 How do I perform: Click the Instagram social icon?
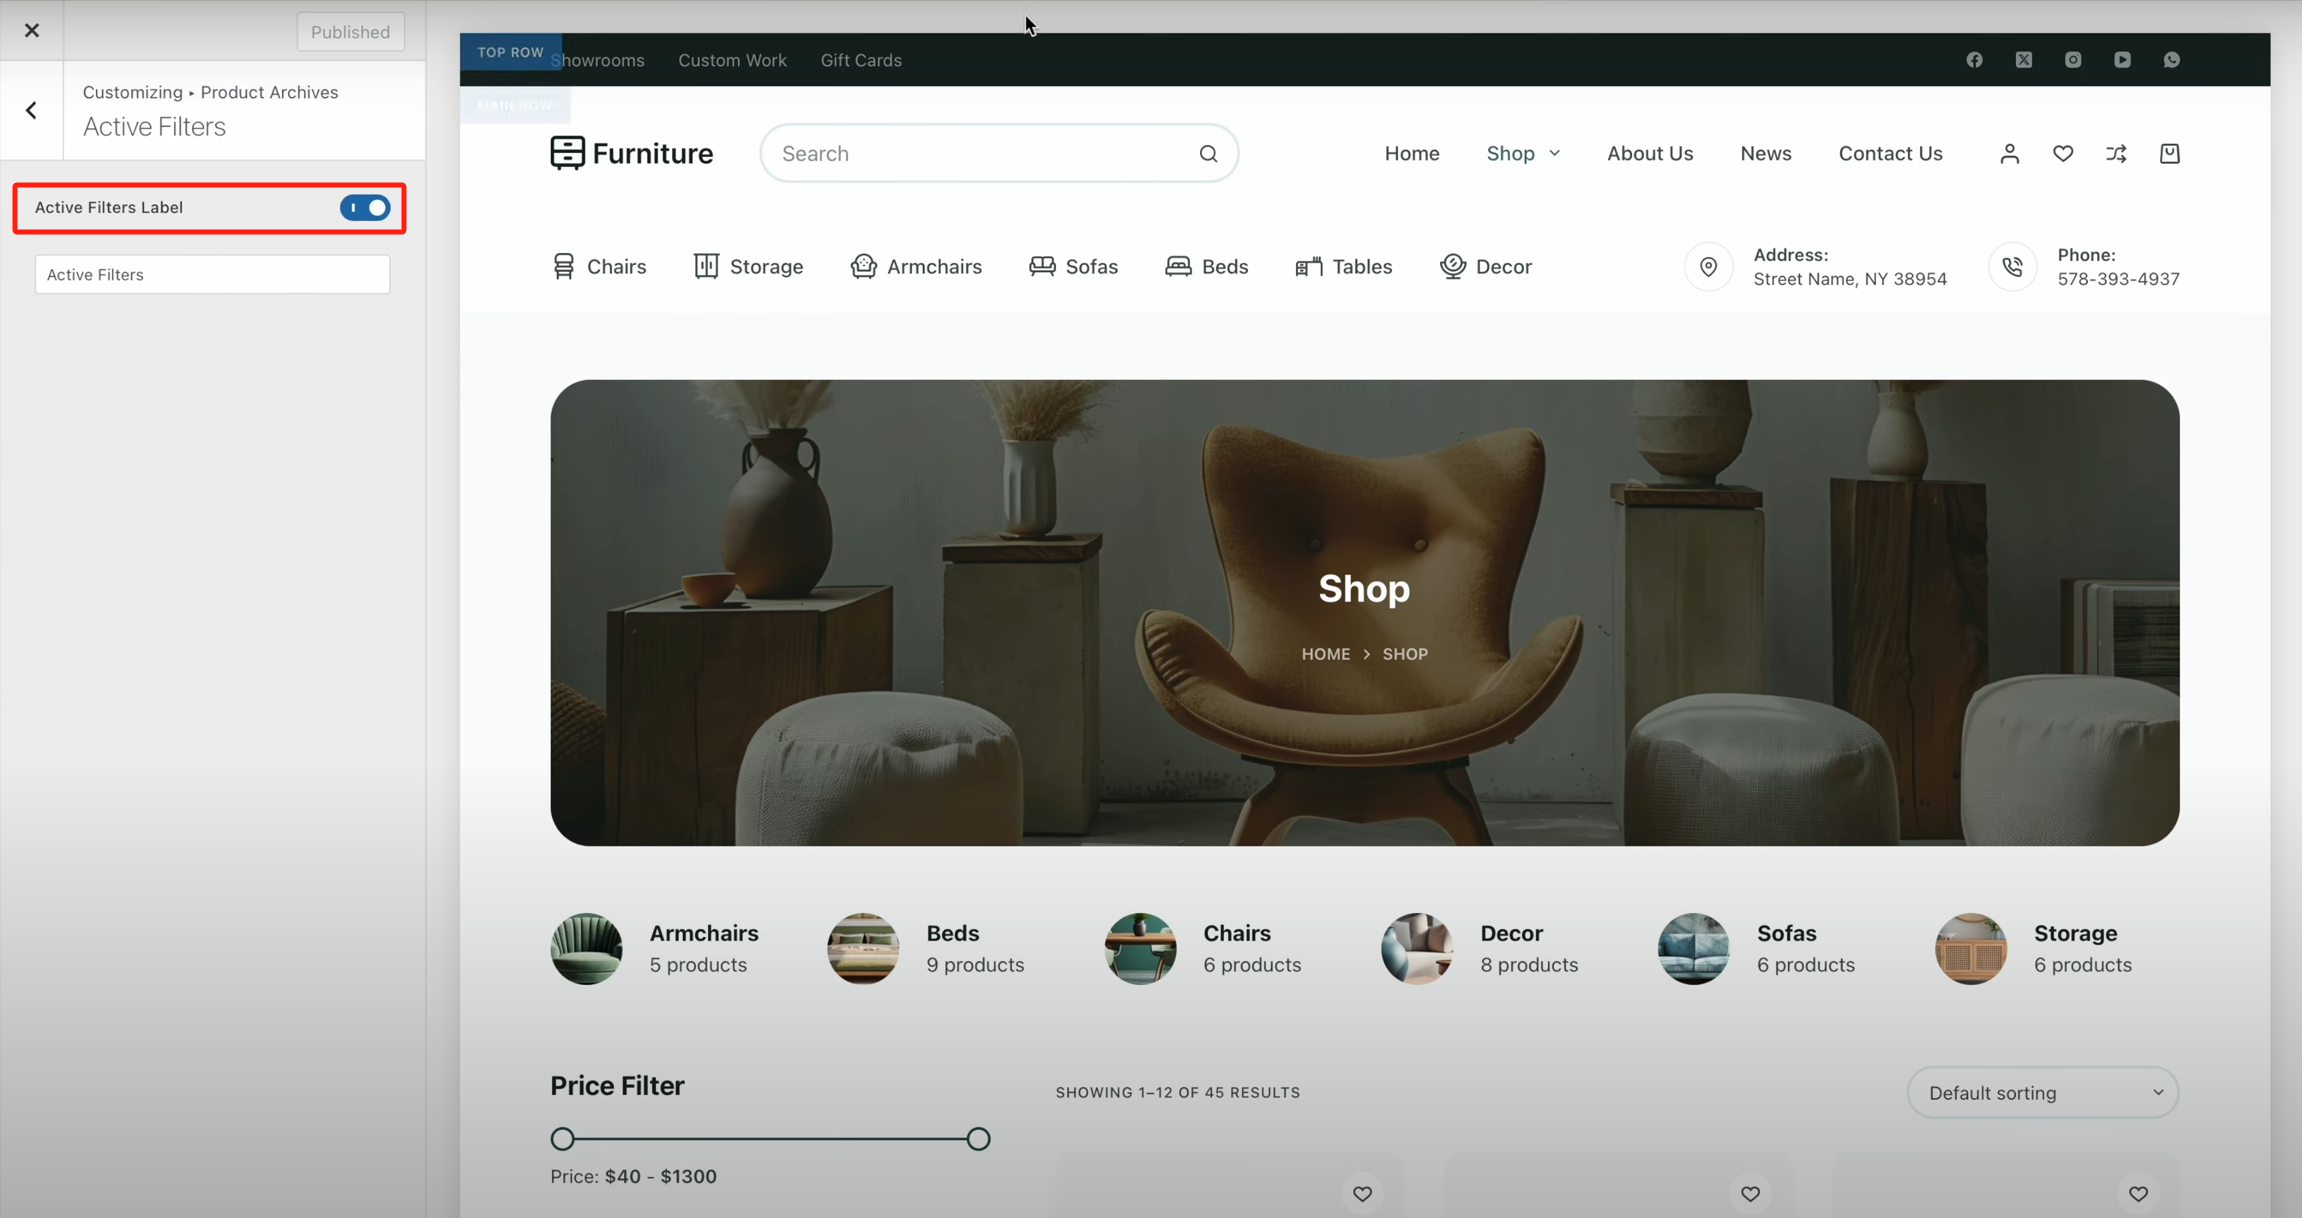point(2073,60)
